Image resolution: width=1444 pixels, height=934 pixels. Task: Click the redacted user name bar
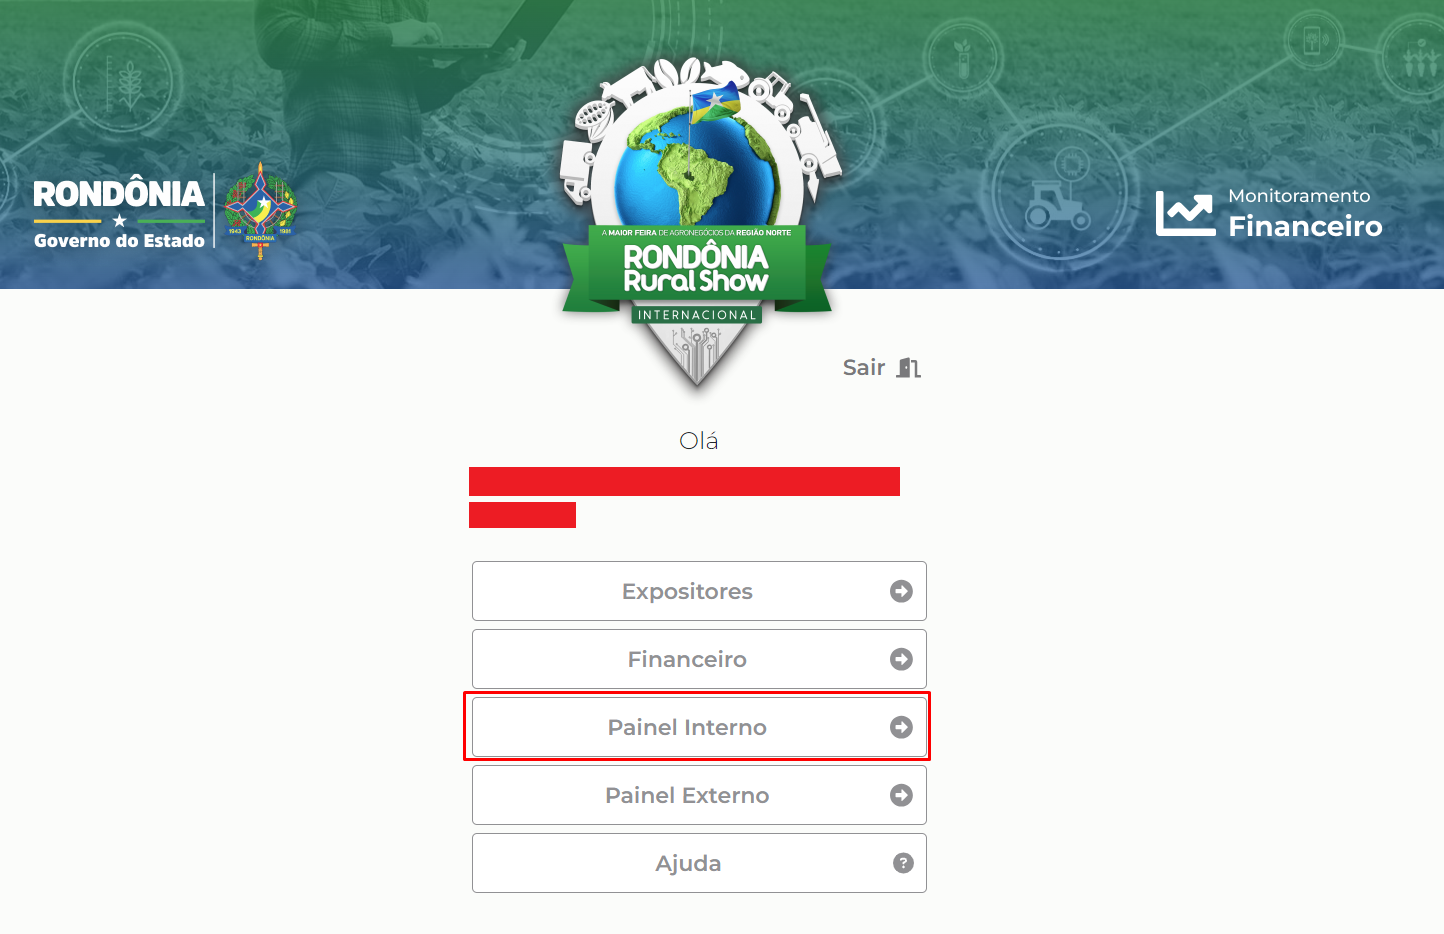pyautogui.click(x=684, y=481)
